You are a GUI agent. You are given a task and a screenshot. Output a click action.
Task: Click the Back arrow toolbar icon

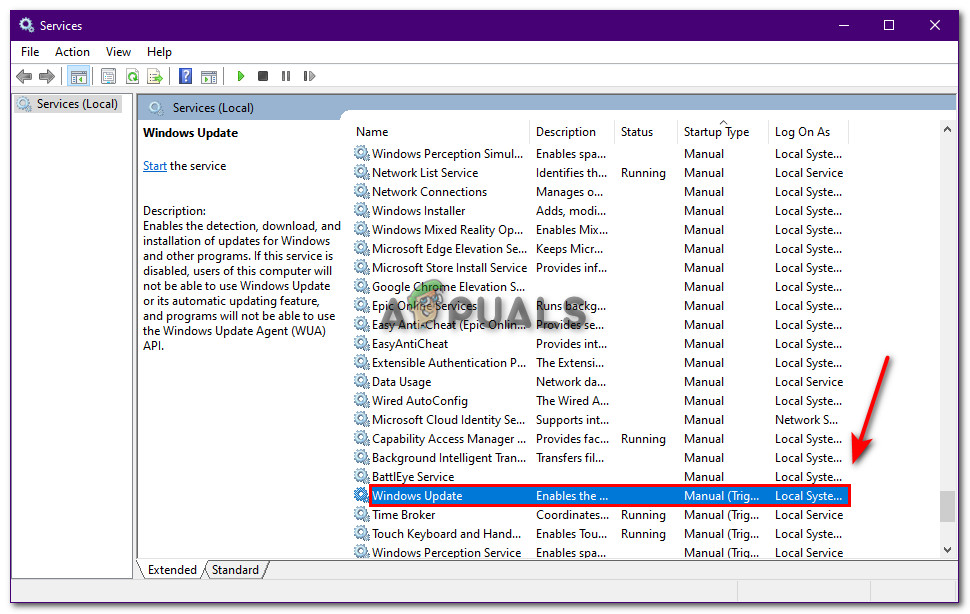24,77
